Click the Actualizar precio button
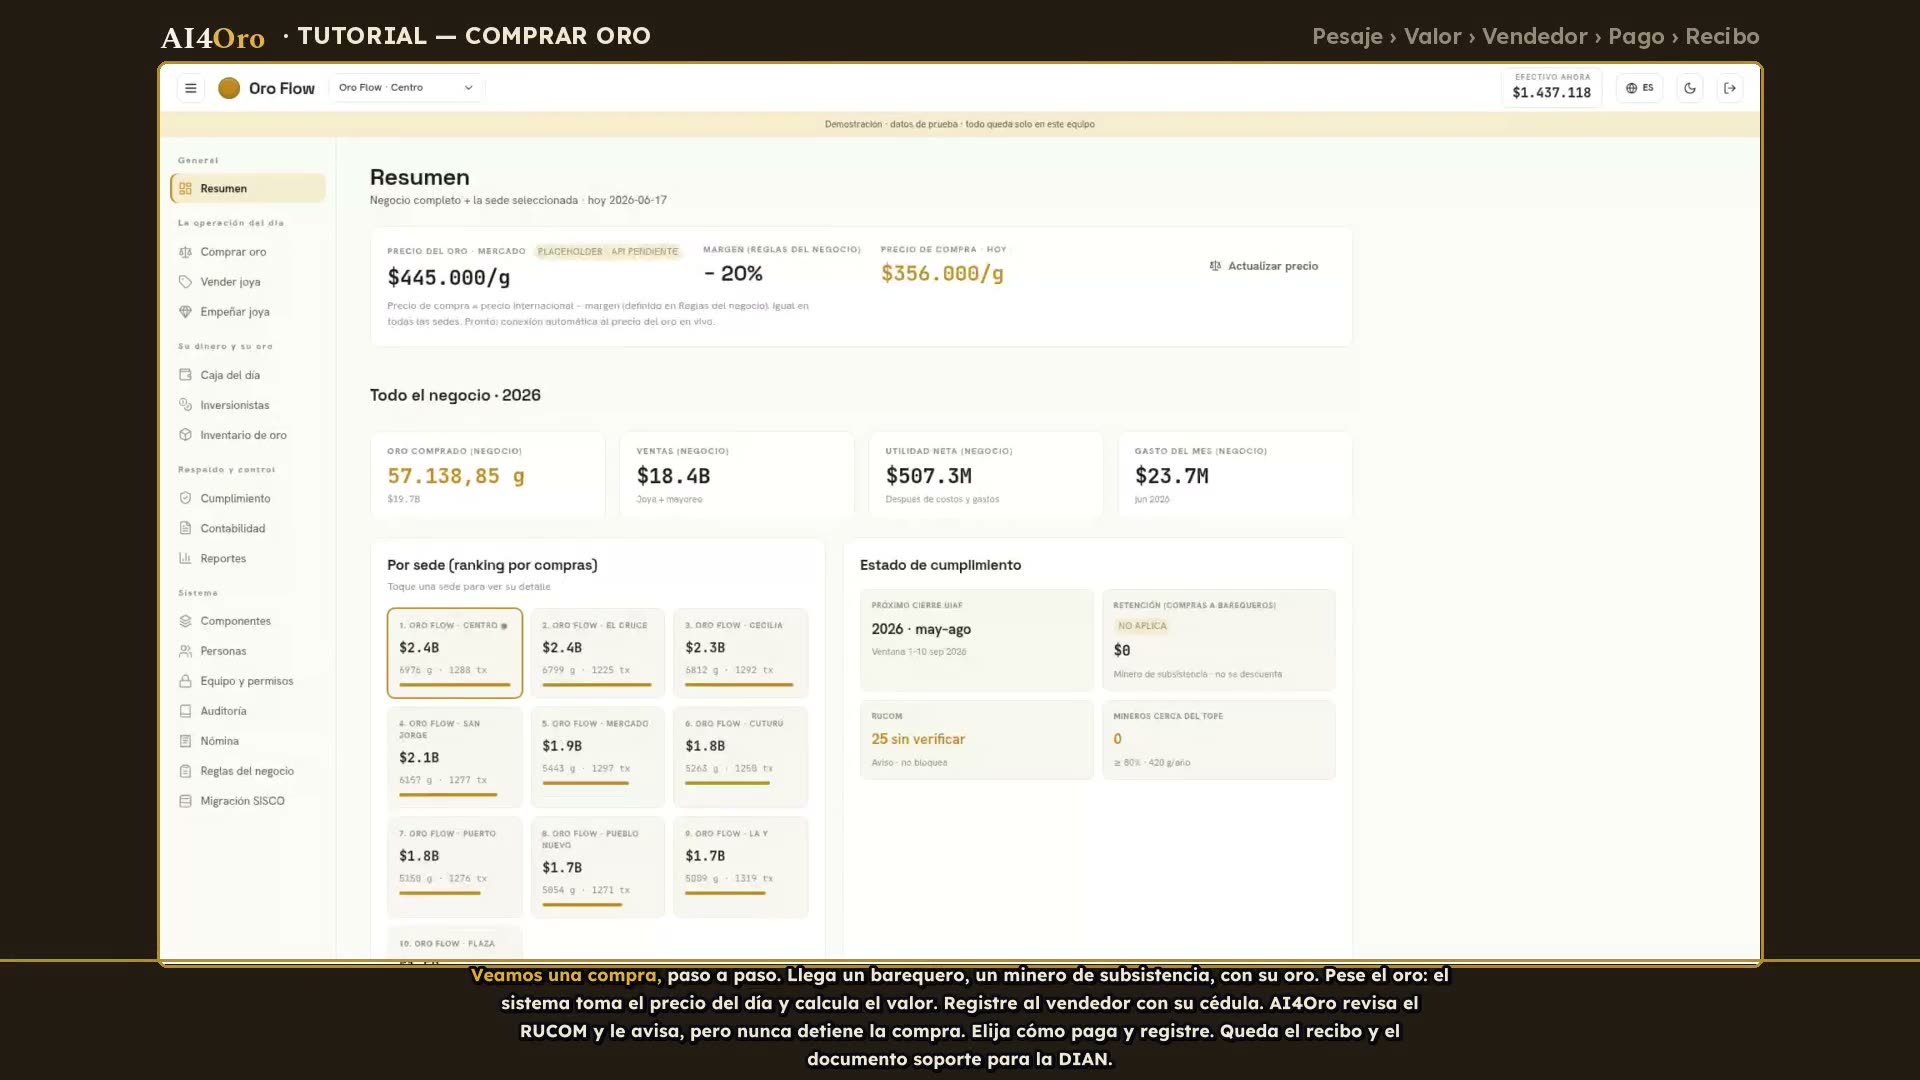 pos(1264,266)
